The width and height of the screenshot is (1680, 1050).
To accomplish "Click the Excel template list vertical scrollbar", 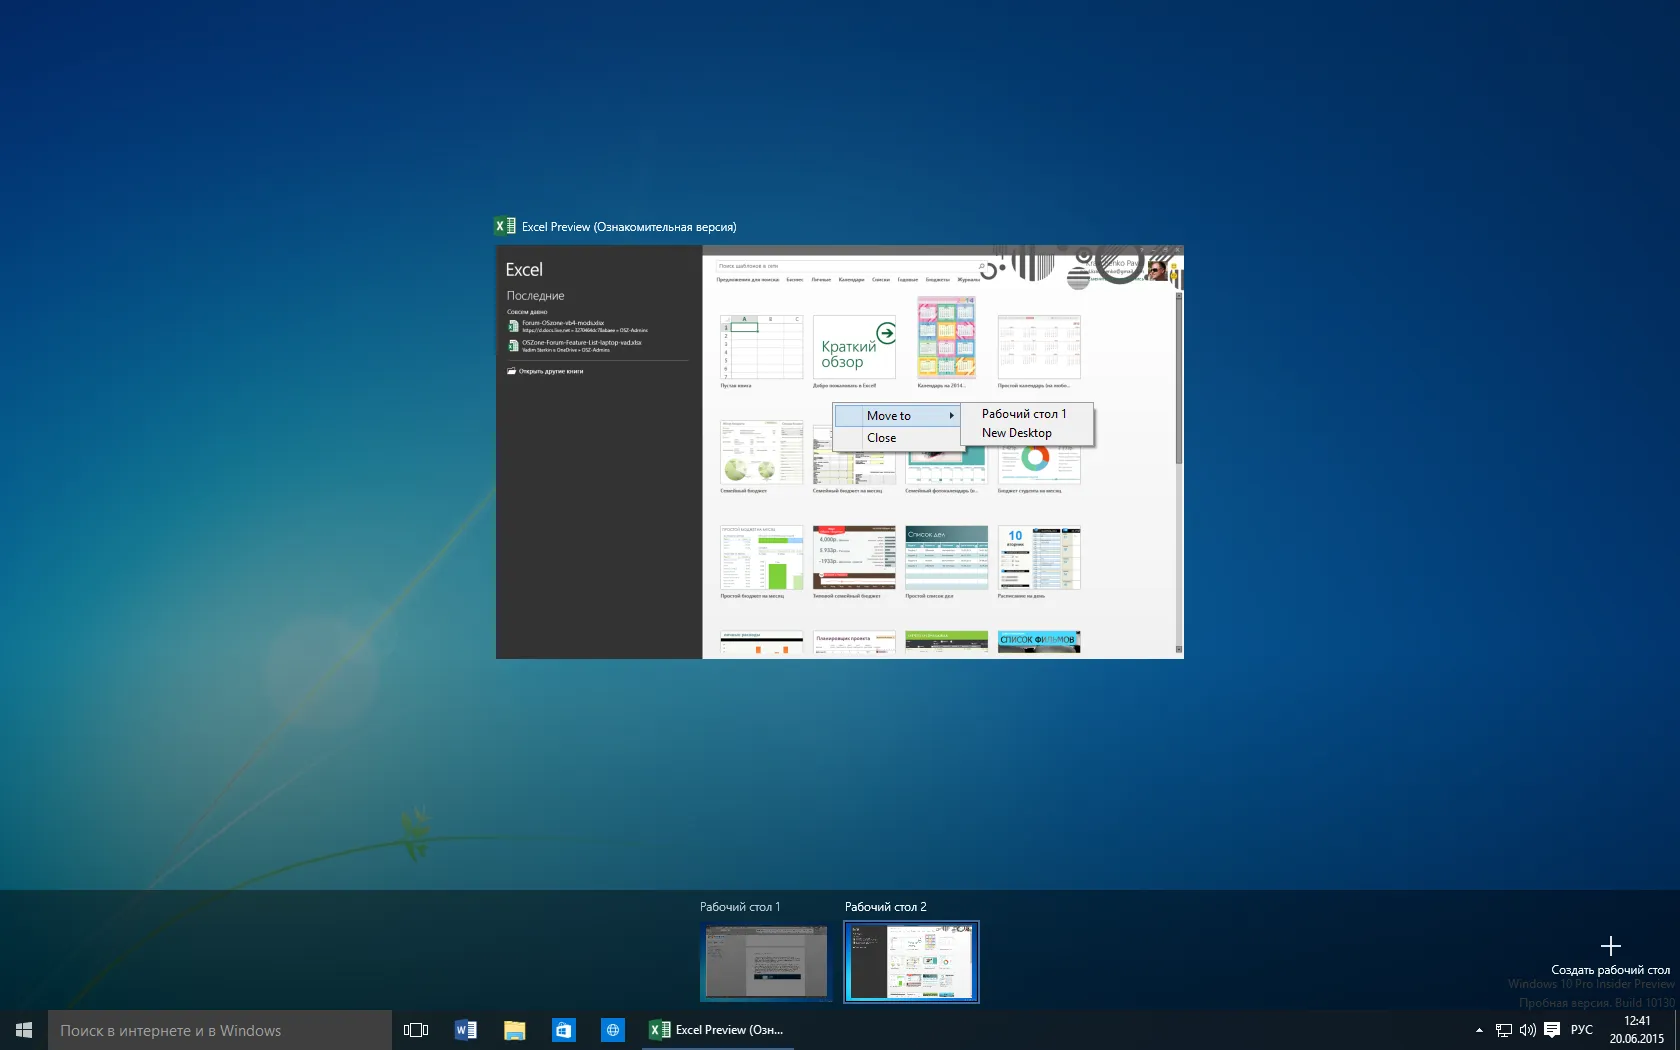I will (1179, 470).
